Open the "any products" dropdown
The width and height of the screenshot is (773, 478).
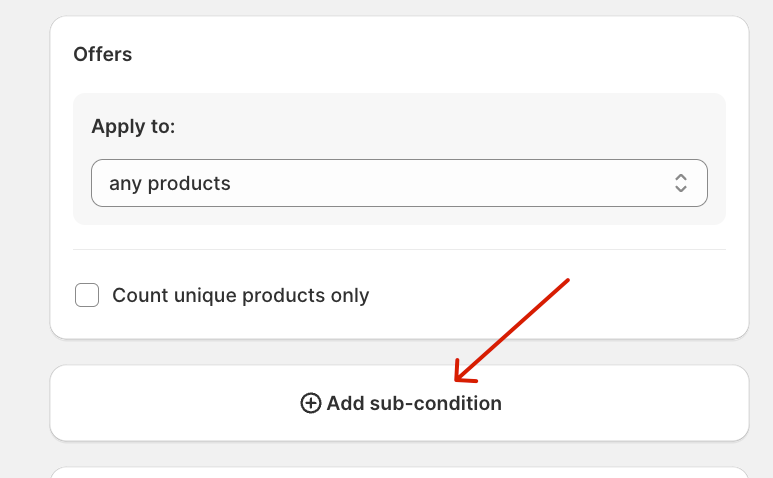[399, 183]
